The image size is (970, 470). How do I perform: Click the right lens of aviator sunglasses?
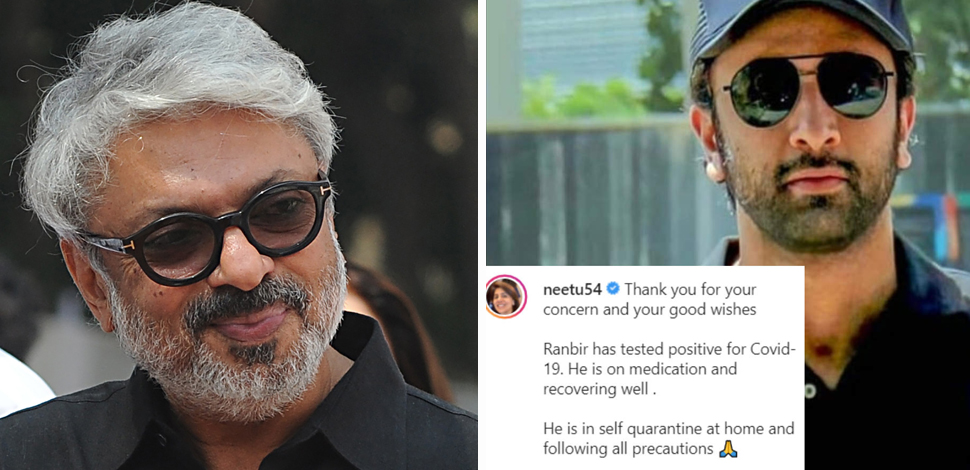(x=859, y=85)
